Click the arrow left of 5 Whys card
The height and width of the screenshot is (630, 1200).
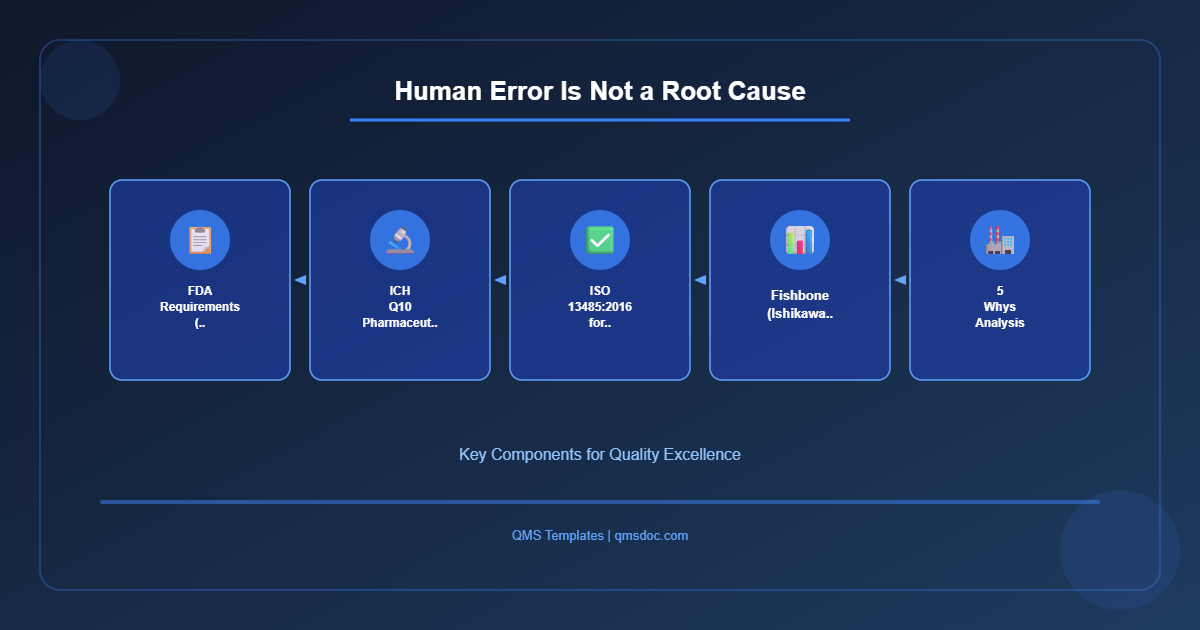(899, 280)
